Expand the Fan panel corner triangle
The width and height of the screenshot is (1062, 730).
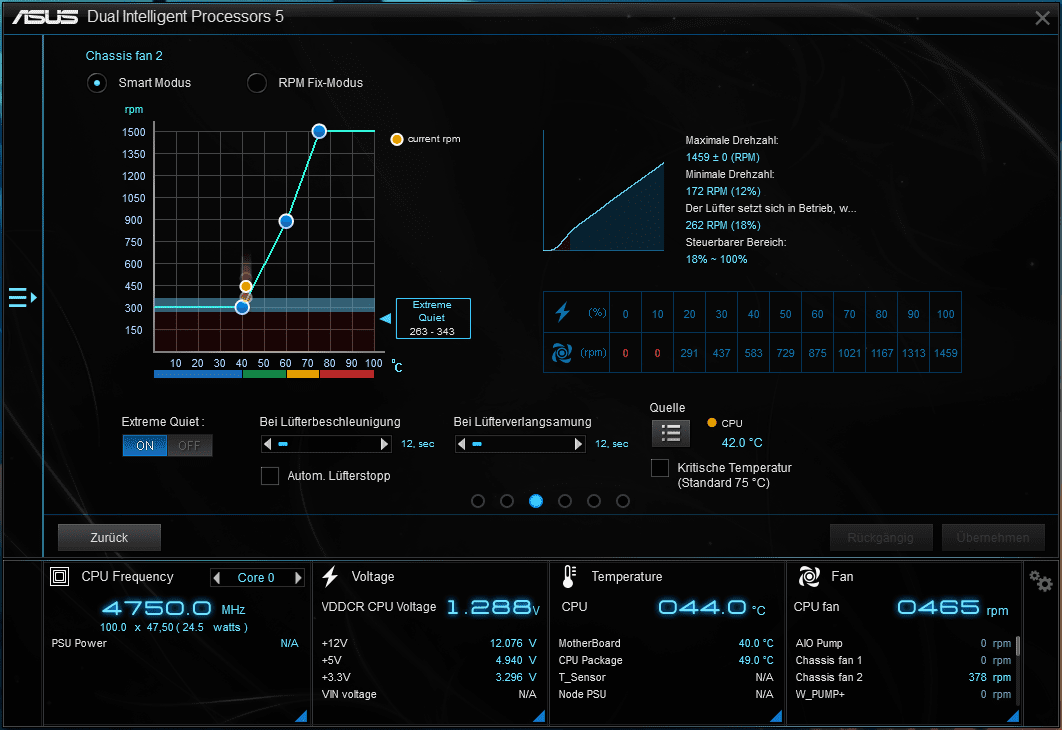click(1013, 716)
